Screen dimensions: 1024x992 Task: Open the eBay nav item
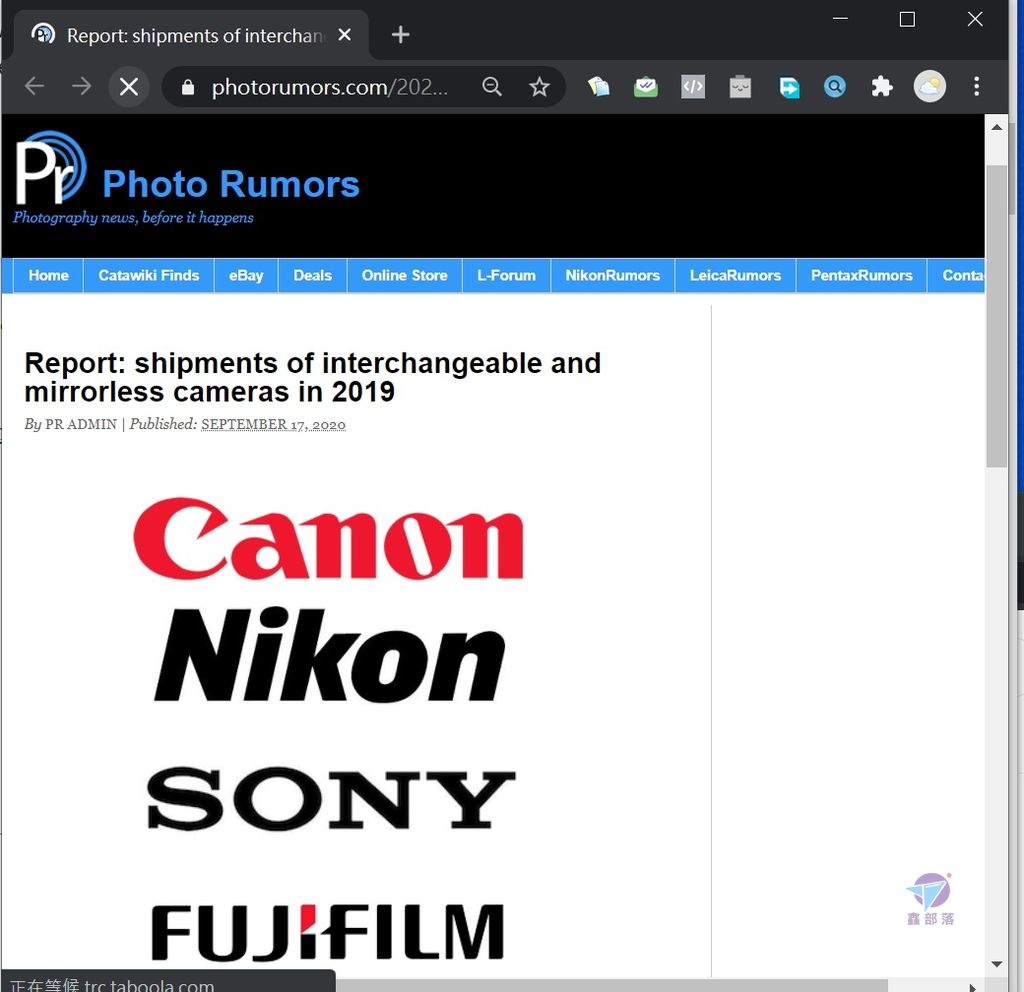pos(246,276)
